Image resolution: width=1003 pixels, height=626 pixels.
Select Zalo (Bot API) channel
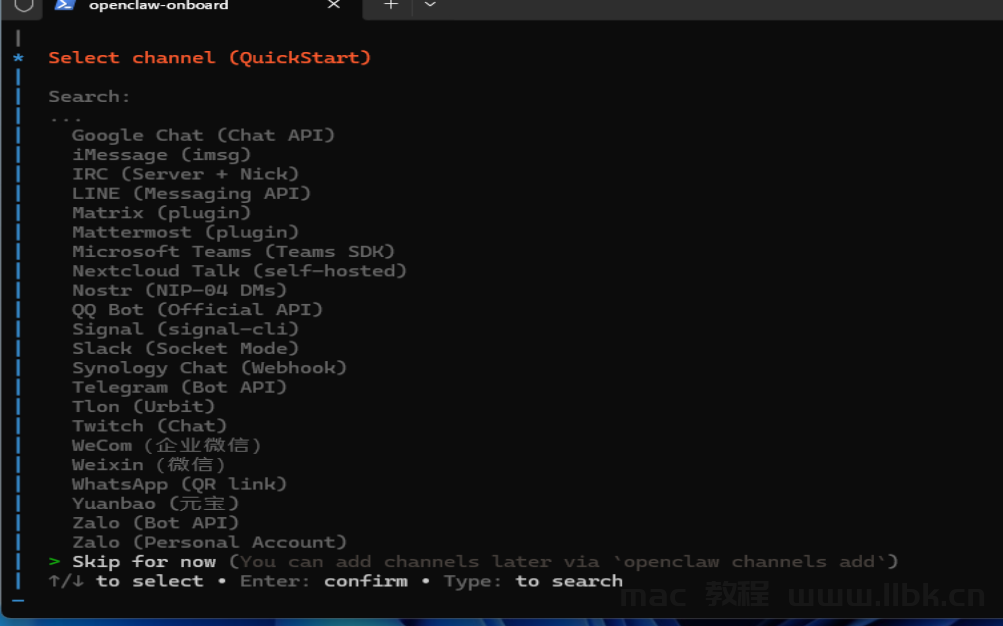(x=155, y=523)
